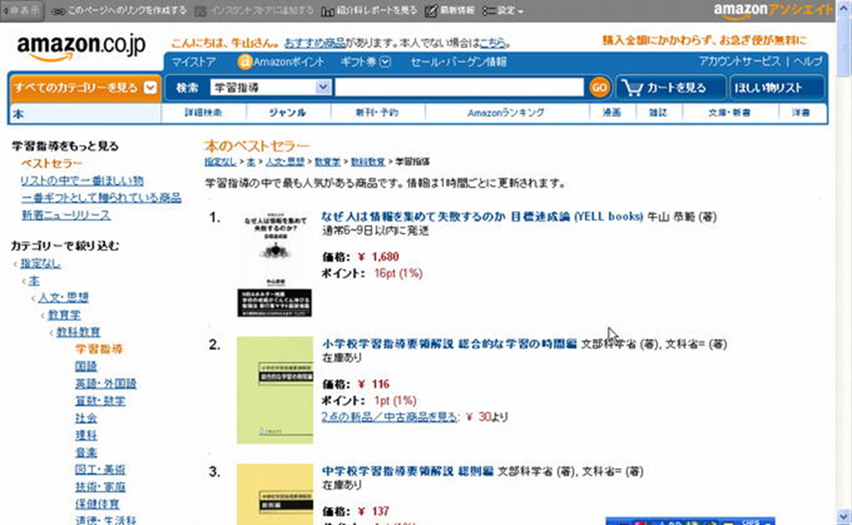This screenshot has width=852, height=525.
Task: Select 人文・思想 in the category tree
Action: point(63,298)
